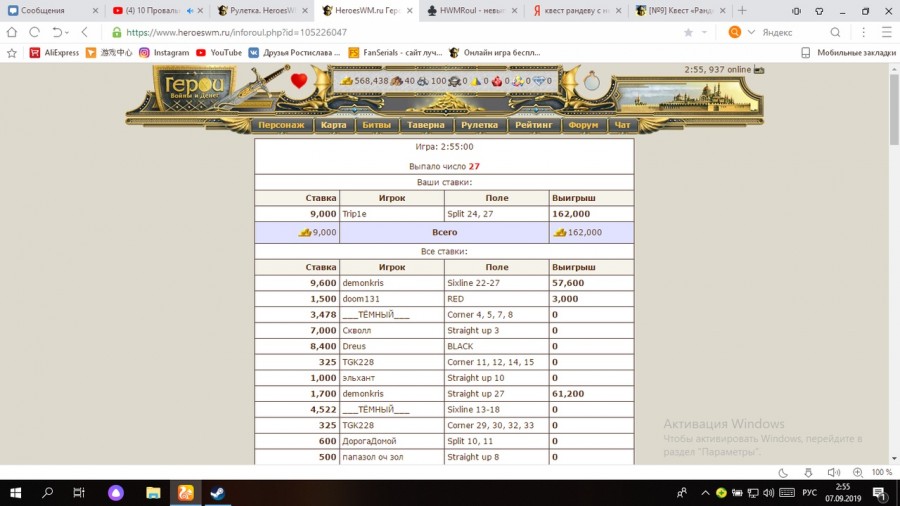Toggle browser night mode moon icon

point(783,472)
